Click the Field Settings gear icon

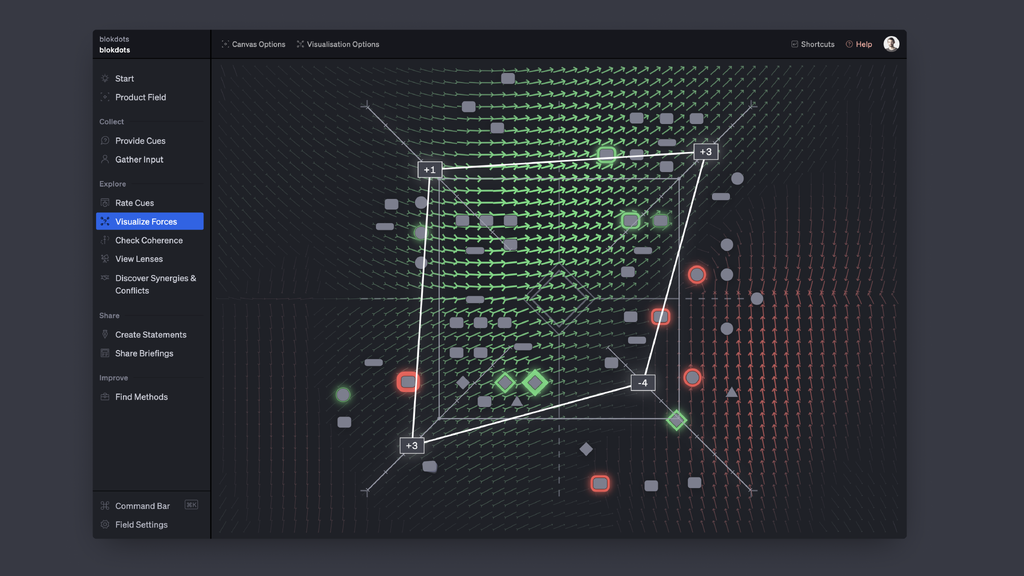pyautogui.click(x=104, y=524)
